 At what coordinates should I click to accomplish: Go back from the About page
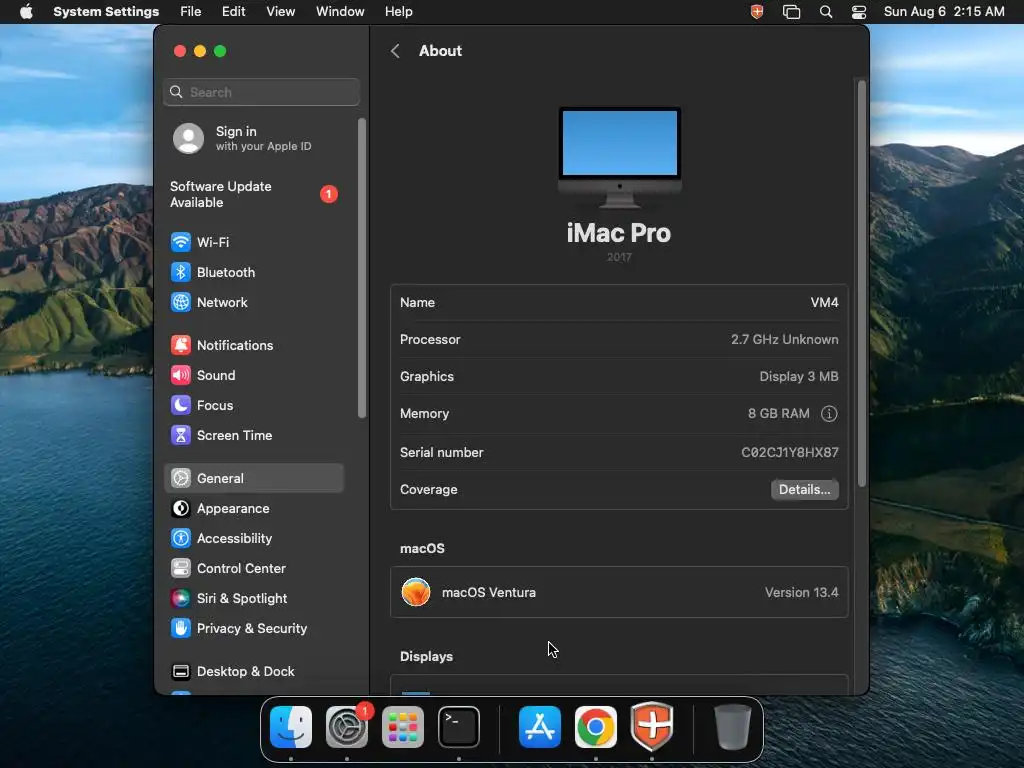[x=395, y=51]
